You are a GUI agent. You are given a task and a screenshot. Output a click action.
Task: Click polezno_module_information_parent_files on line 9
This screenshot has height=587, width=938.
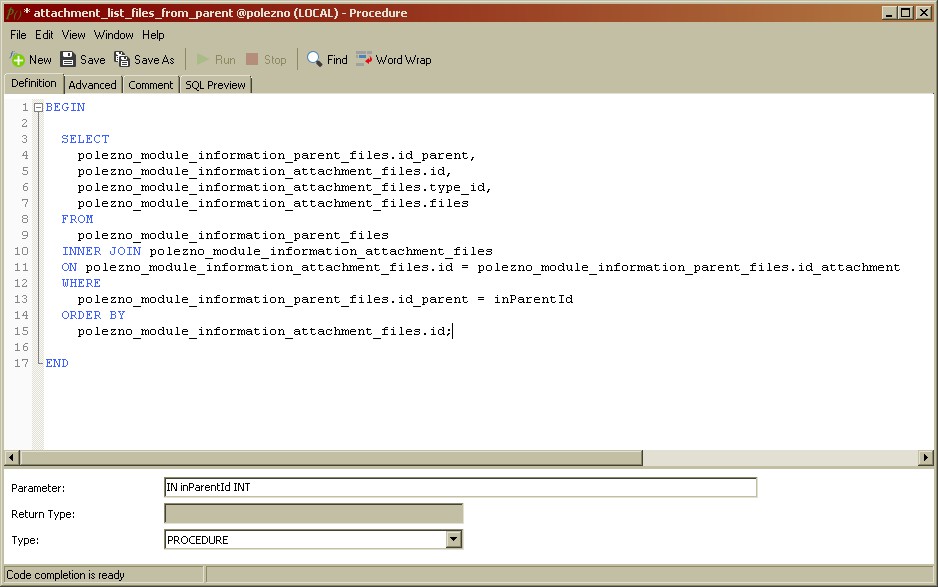coord(233,235)
